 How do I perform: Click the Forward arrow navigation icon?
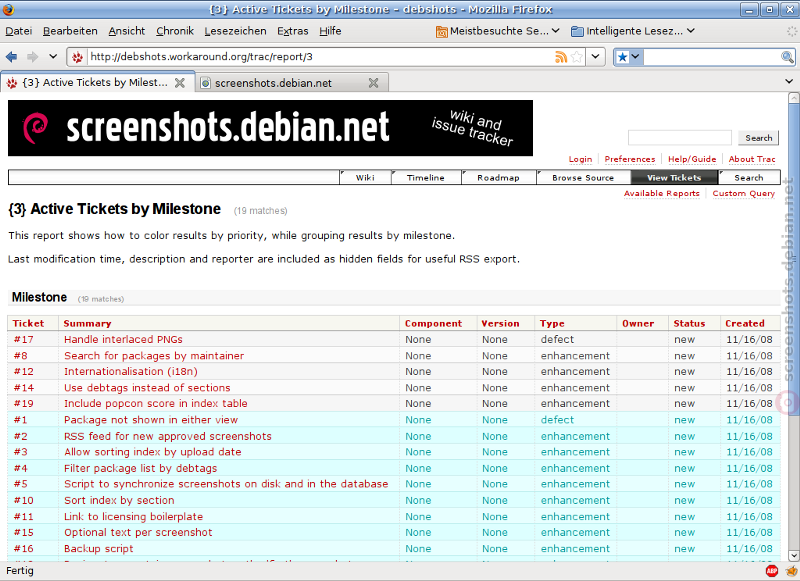point(33,57)
